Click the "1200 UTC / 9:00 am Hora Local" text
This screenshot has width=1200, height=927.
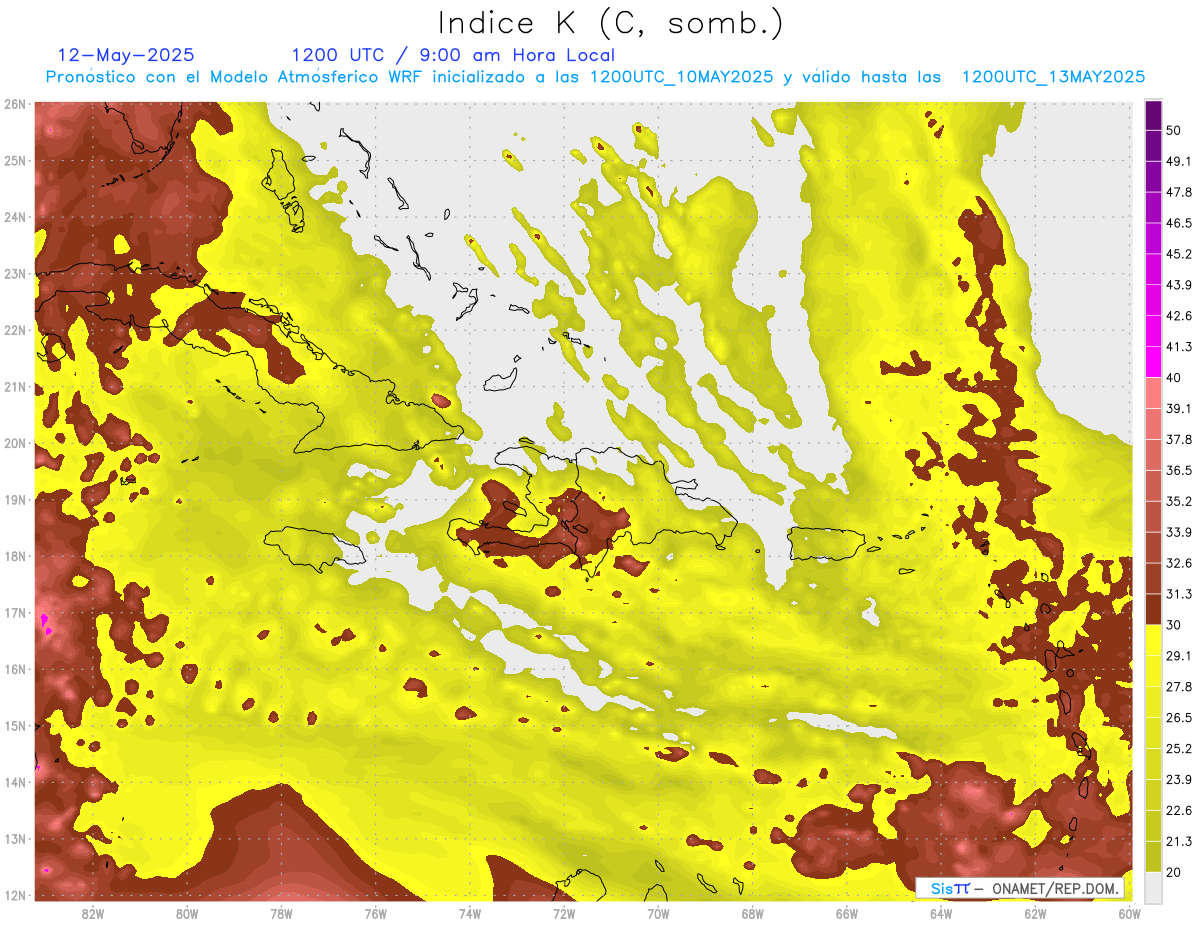pyautogui.click(x=453, y=55)
